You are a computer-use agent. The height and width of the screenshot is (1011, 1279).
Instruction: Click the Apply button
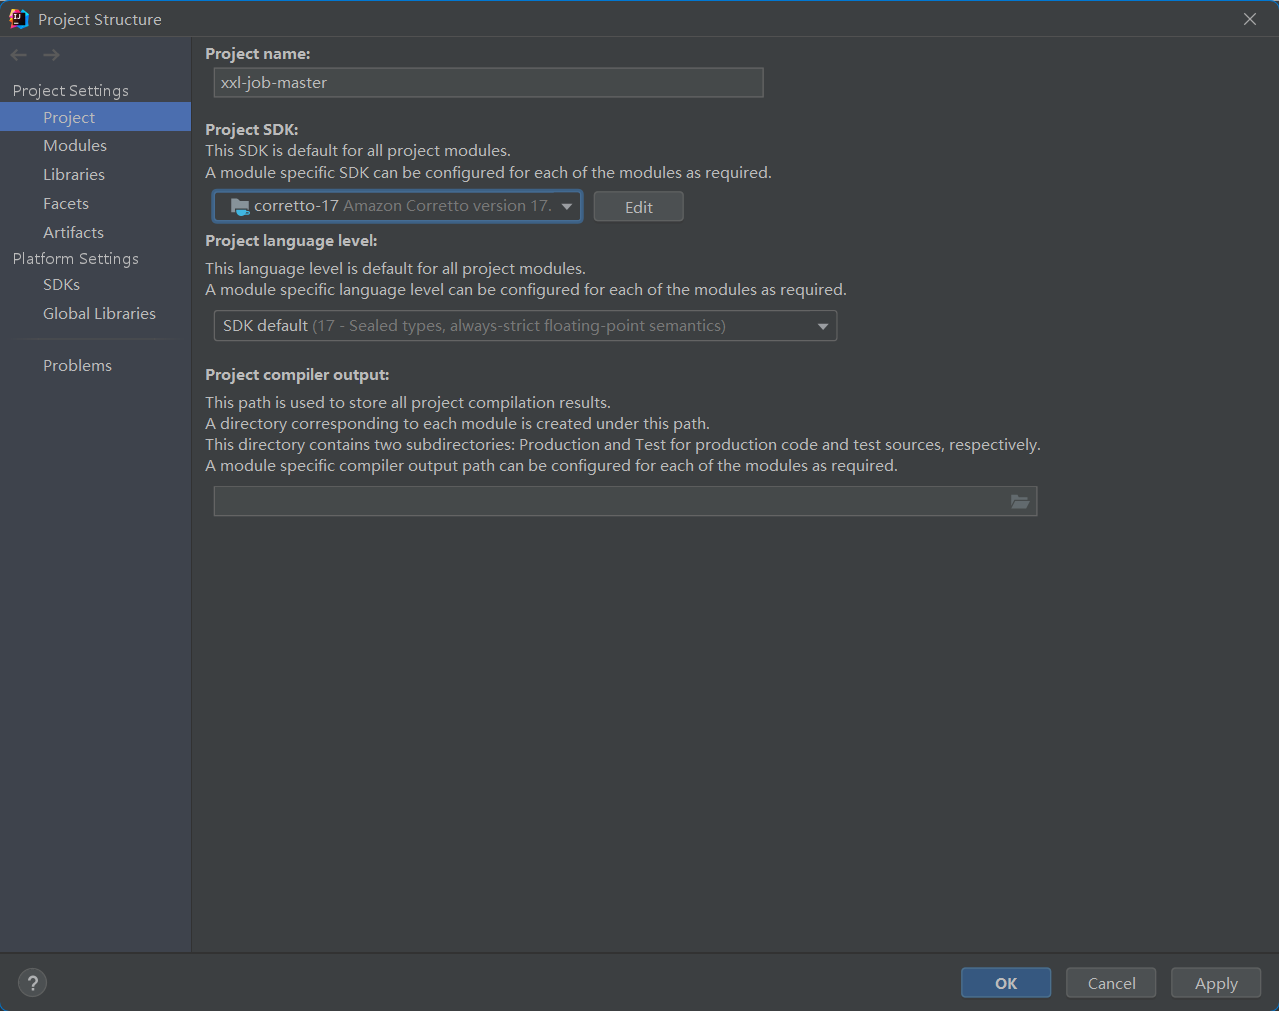click(x=1215, y=983)
